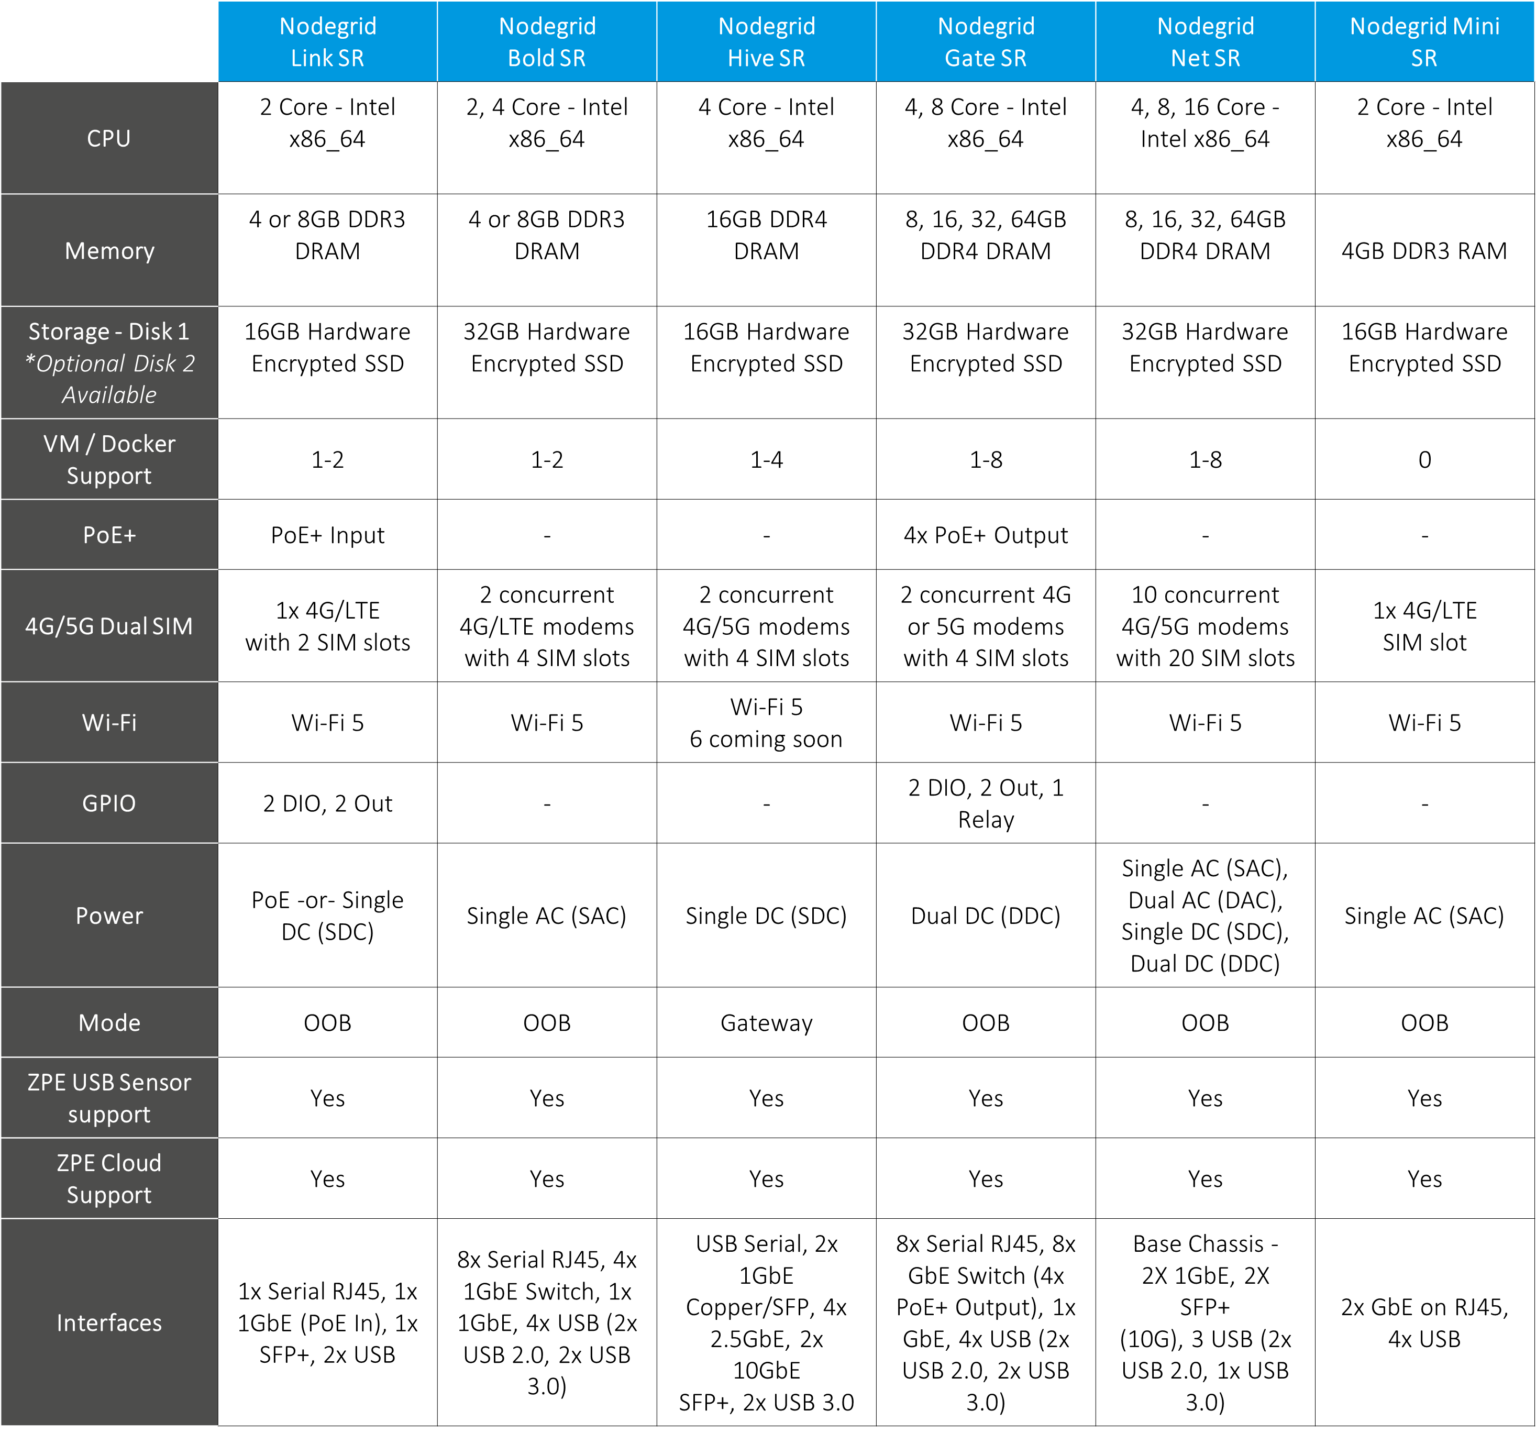The height and width of the screenshot is (1433, 1536).
Task: Click the PoE+ row label
Action: click(109, 535)
